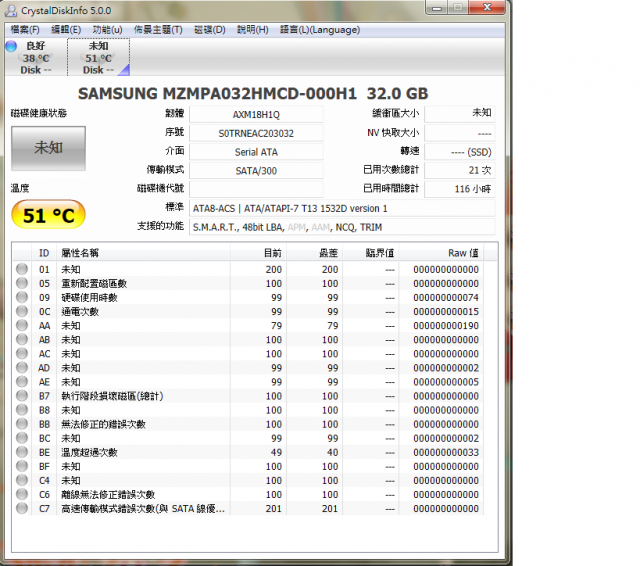Click raw value 000000000033

point(446,453)
